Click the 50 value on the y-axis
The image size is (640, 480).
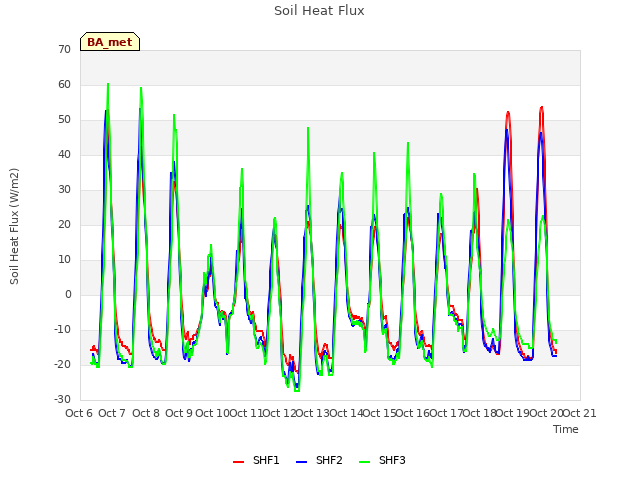64,120
